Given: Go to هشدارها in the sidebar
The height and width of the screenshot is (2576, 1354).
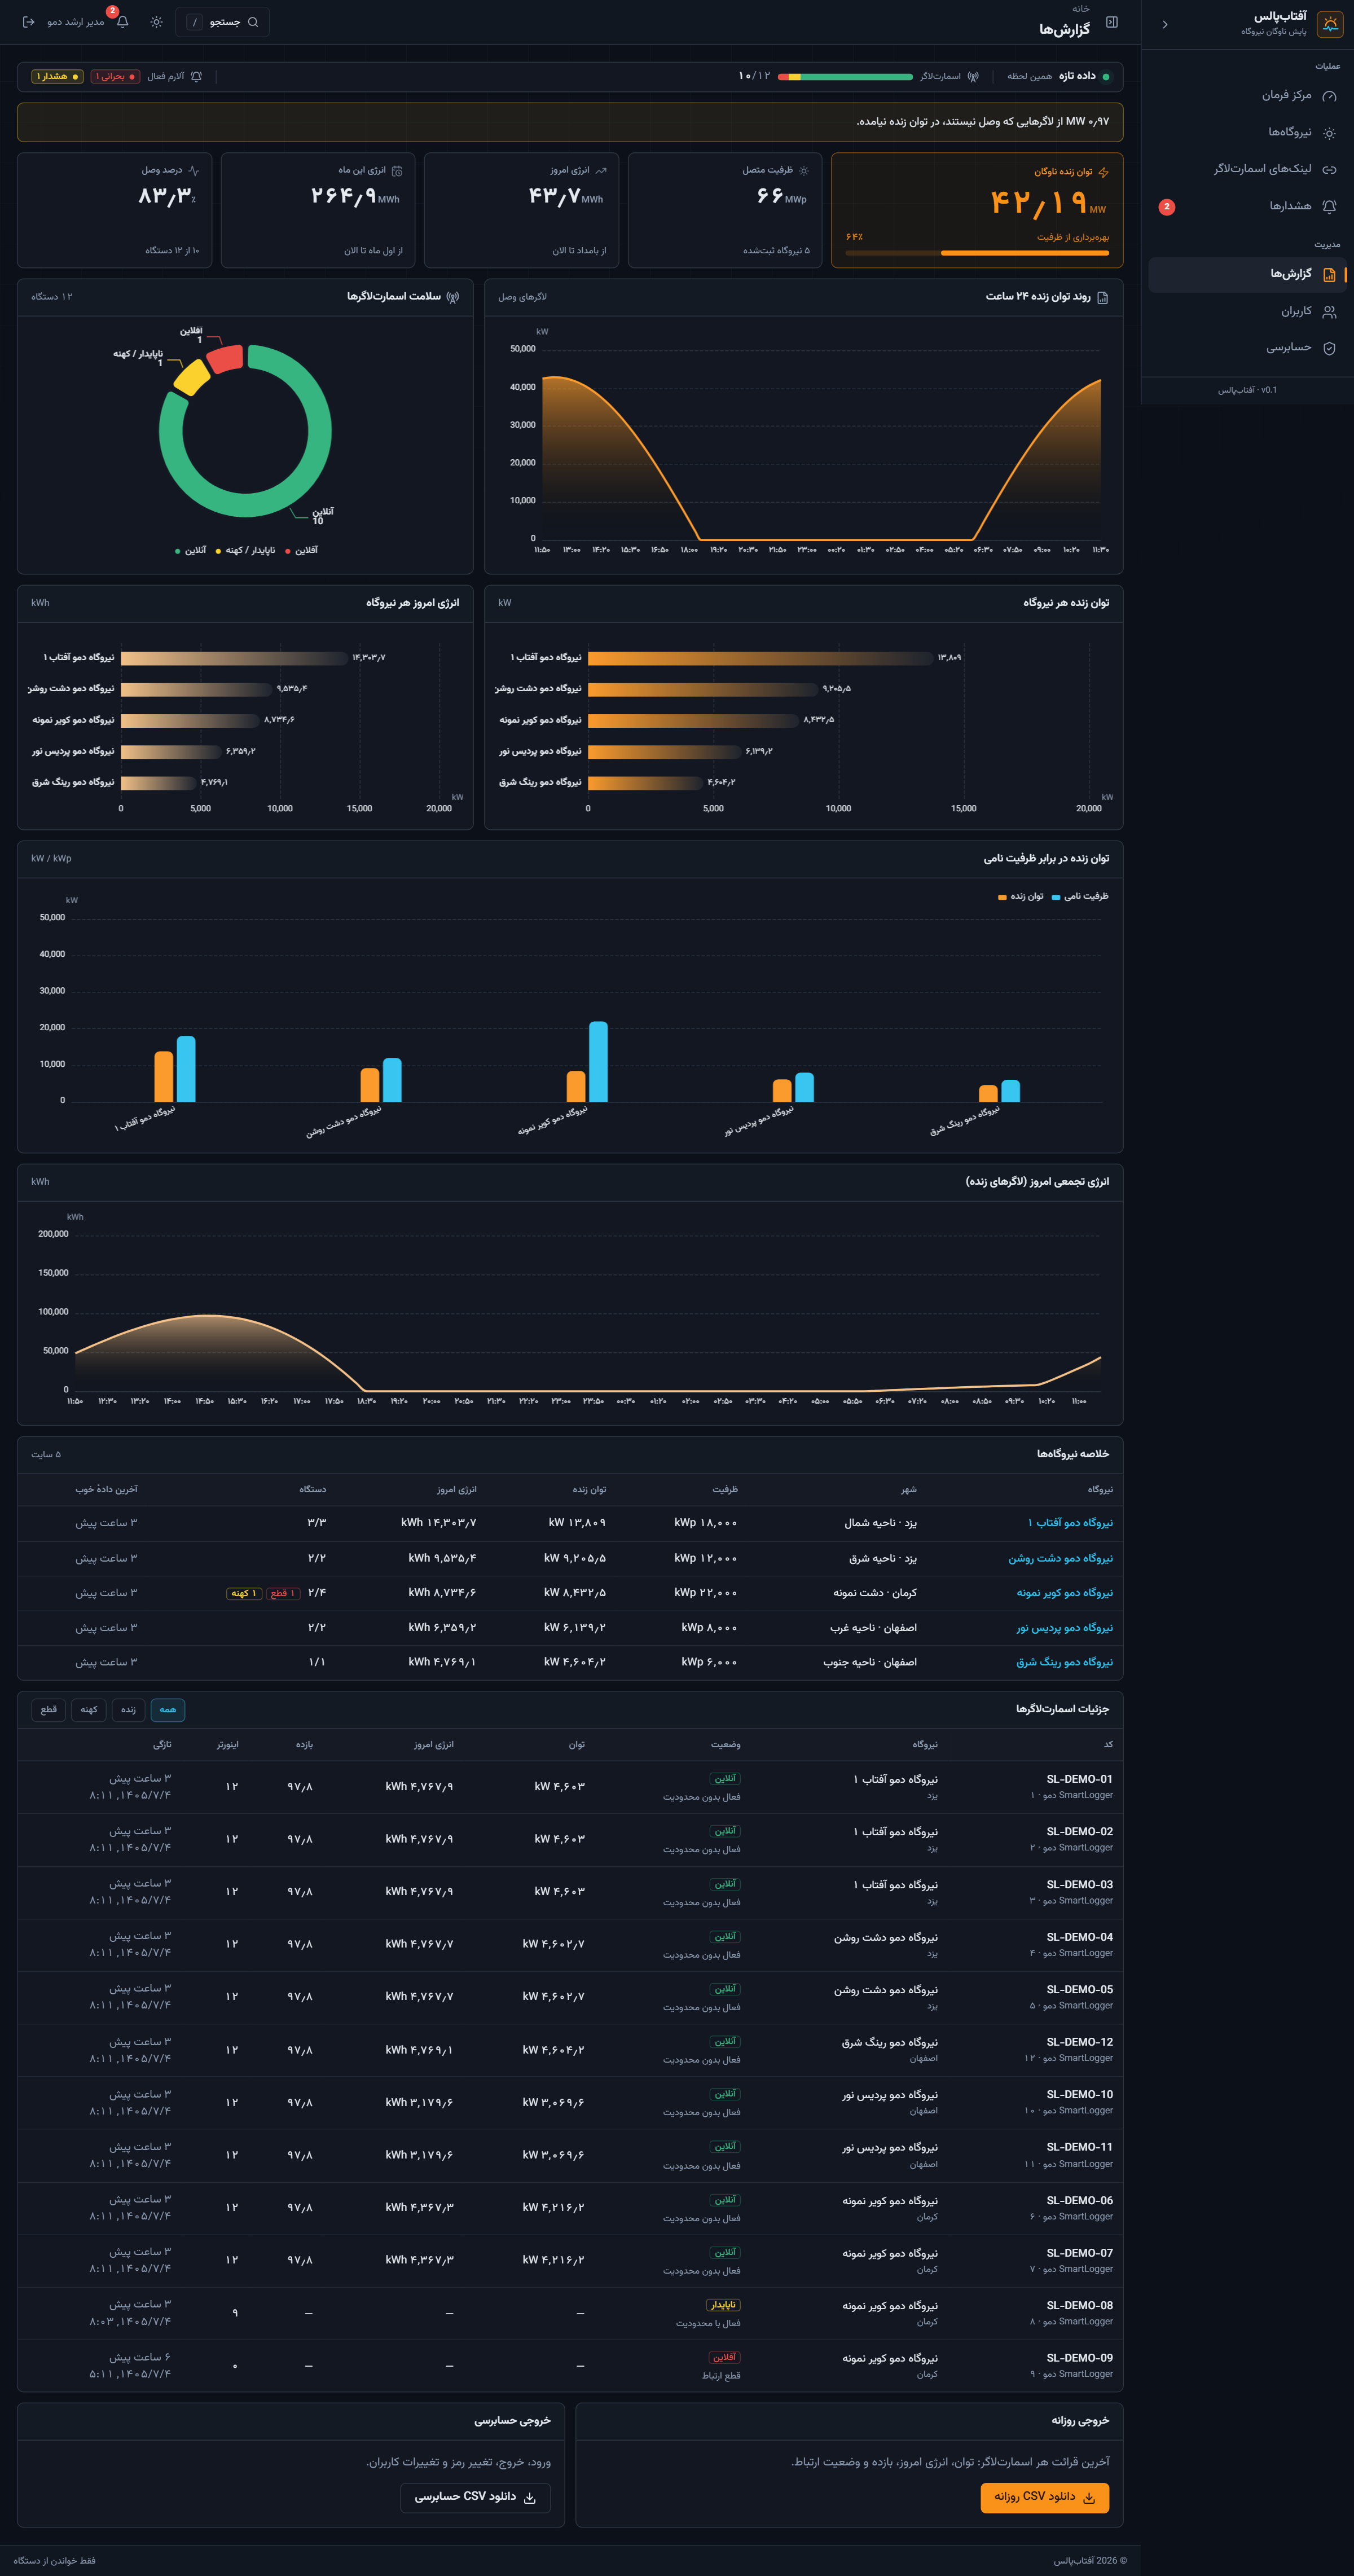Looking at the screenshot, I should coord(1247,206).
